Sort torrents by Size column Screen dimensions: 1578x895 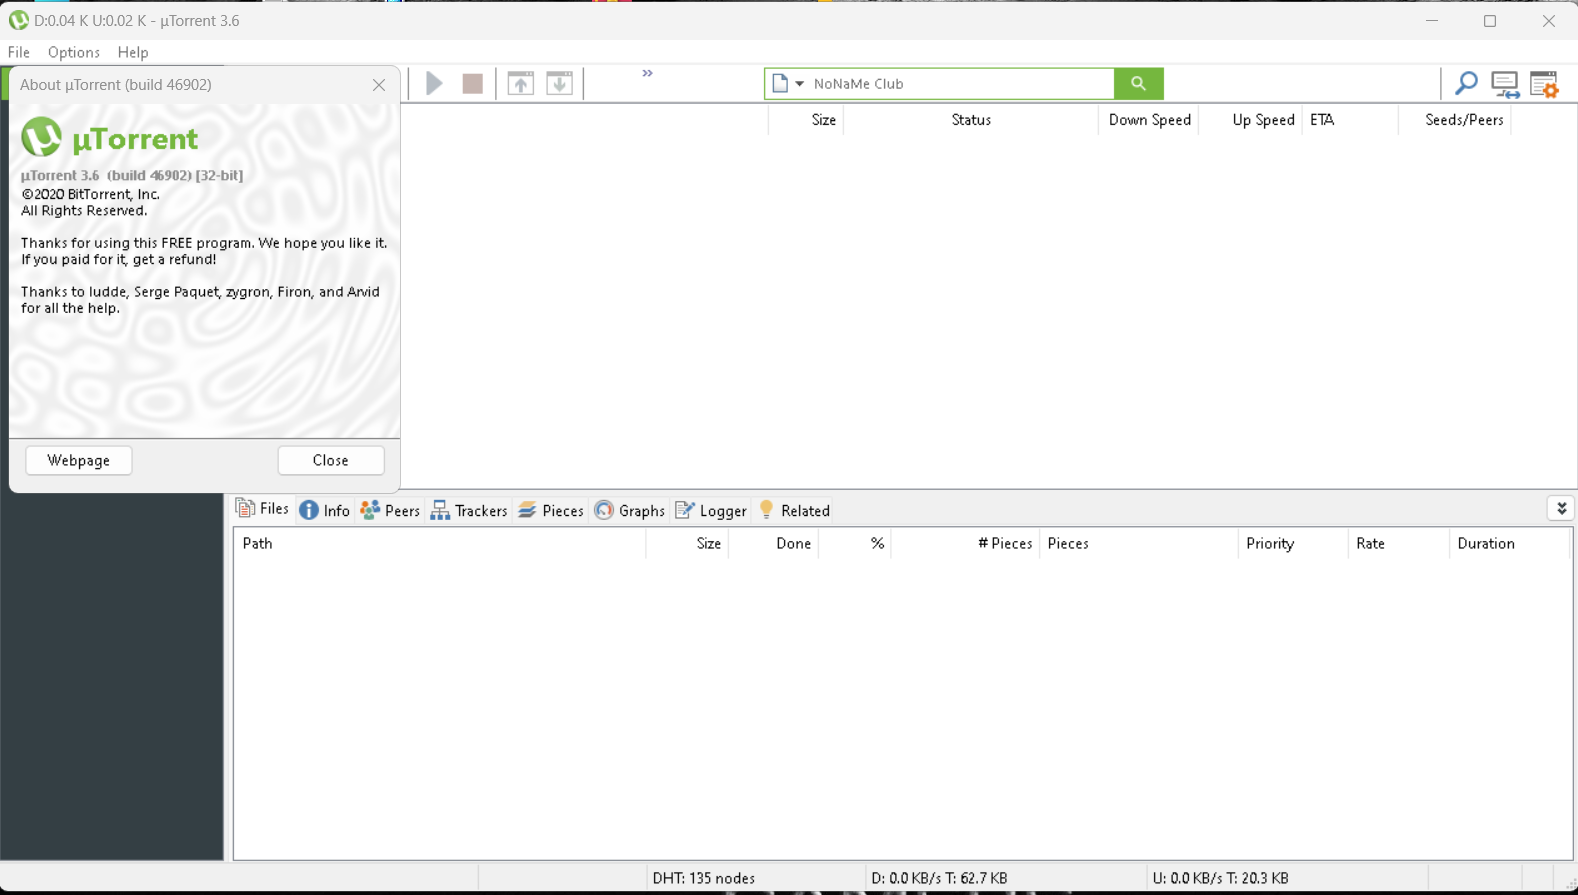pyautogui.click(x=806, y=120)
